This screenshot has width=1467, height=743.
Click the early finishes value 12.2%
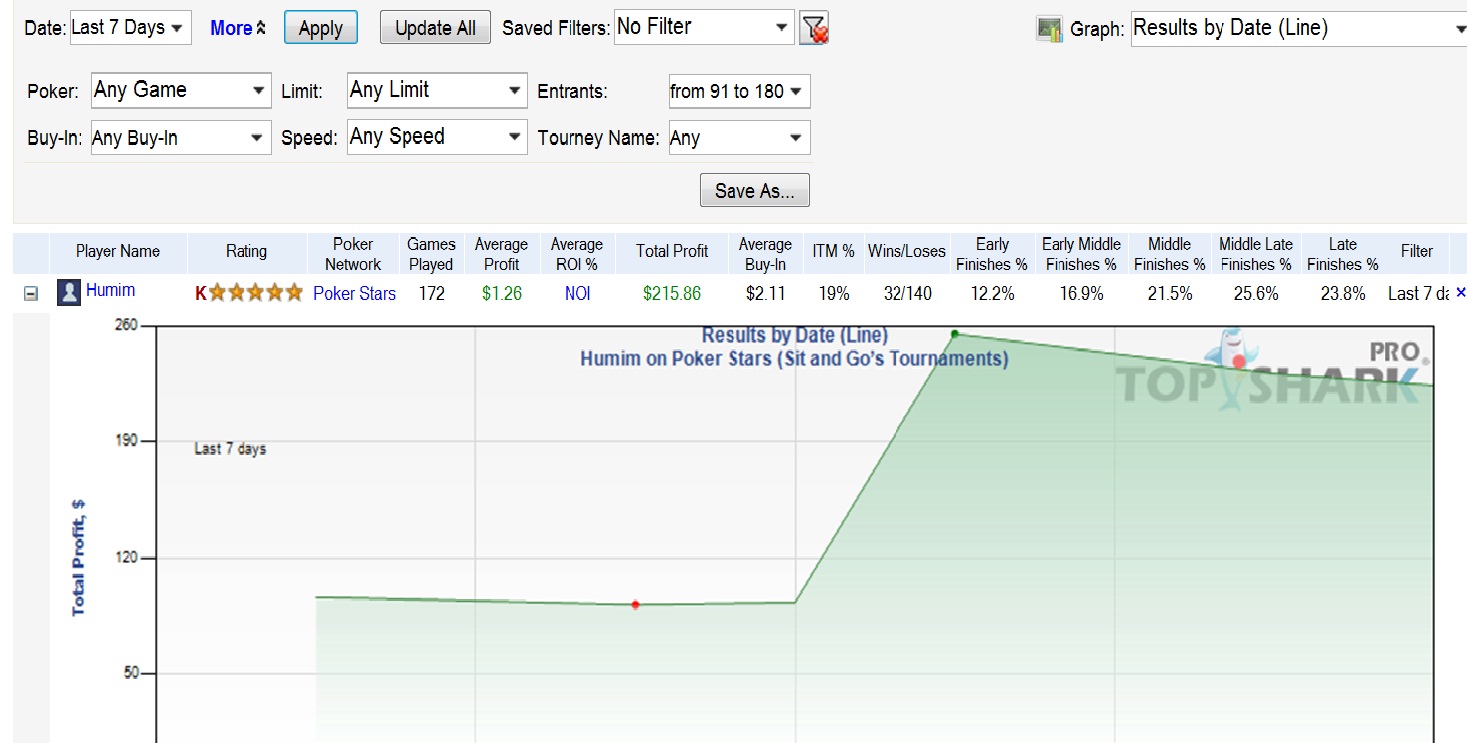992,294
